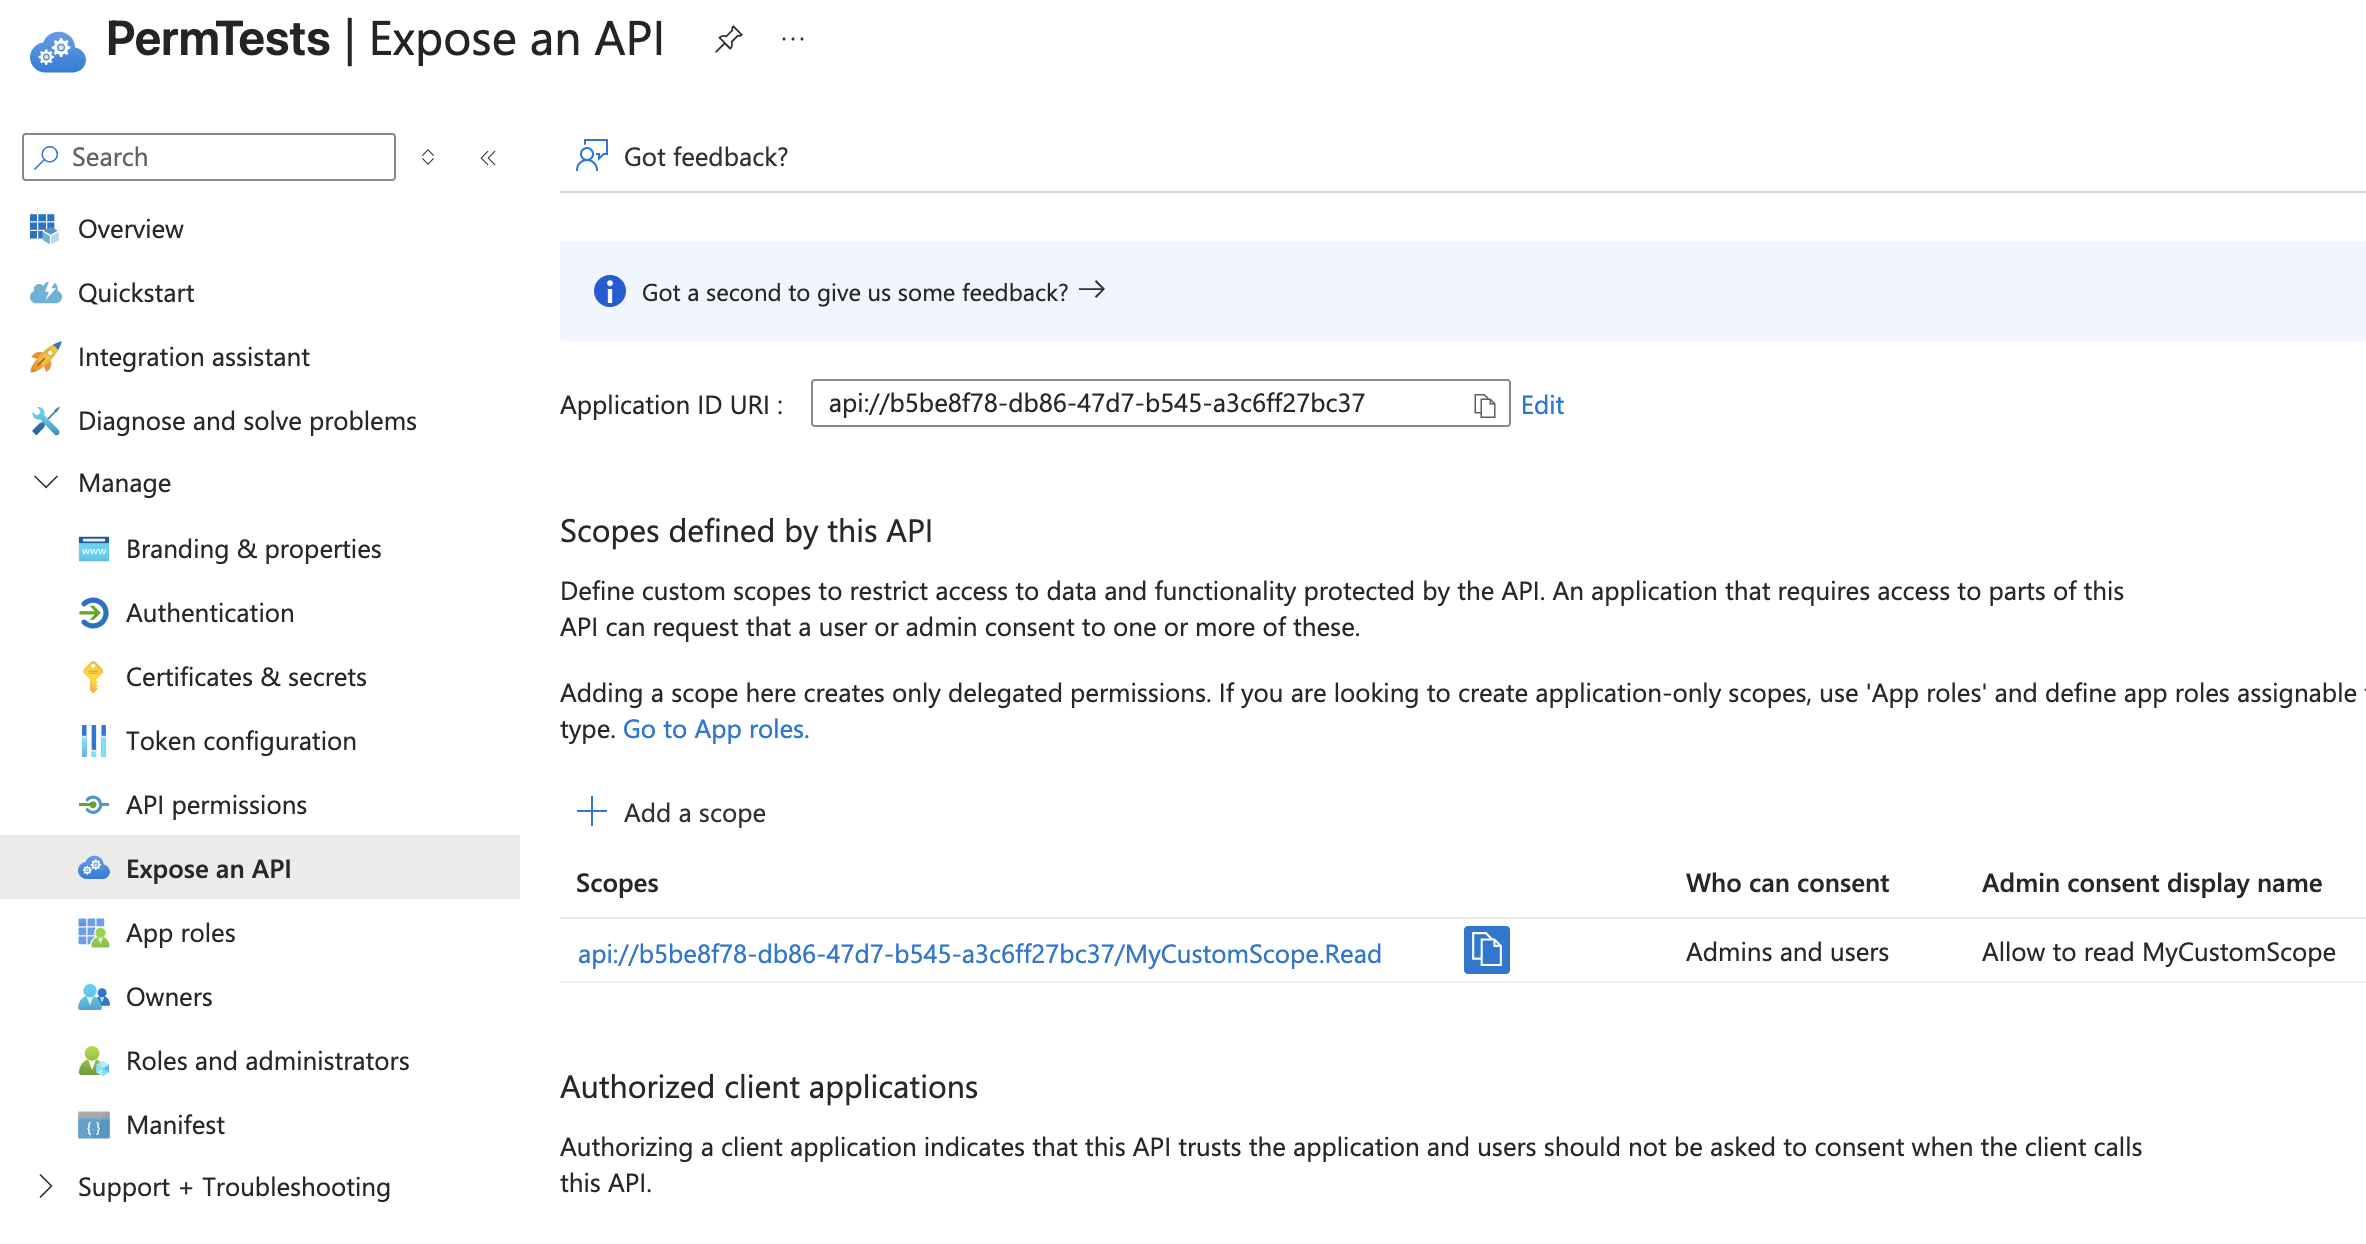Copy the MyCustomScope.Read scope value
Image resolution: width=2366 pixels, height=1244 pixels.
[x=1486, y=951]
